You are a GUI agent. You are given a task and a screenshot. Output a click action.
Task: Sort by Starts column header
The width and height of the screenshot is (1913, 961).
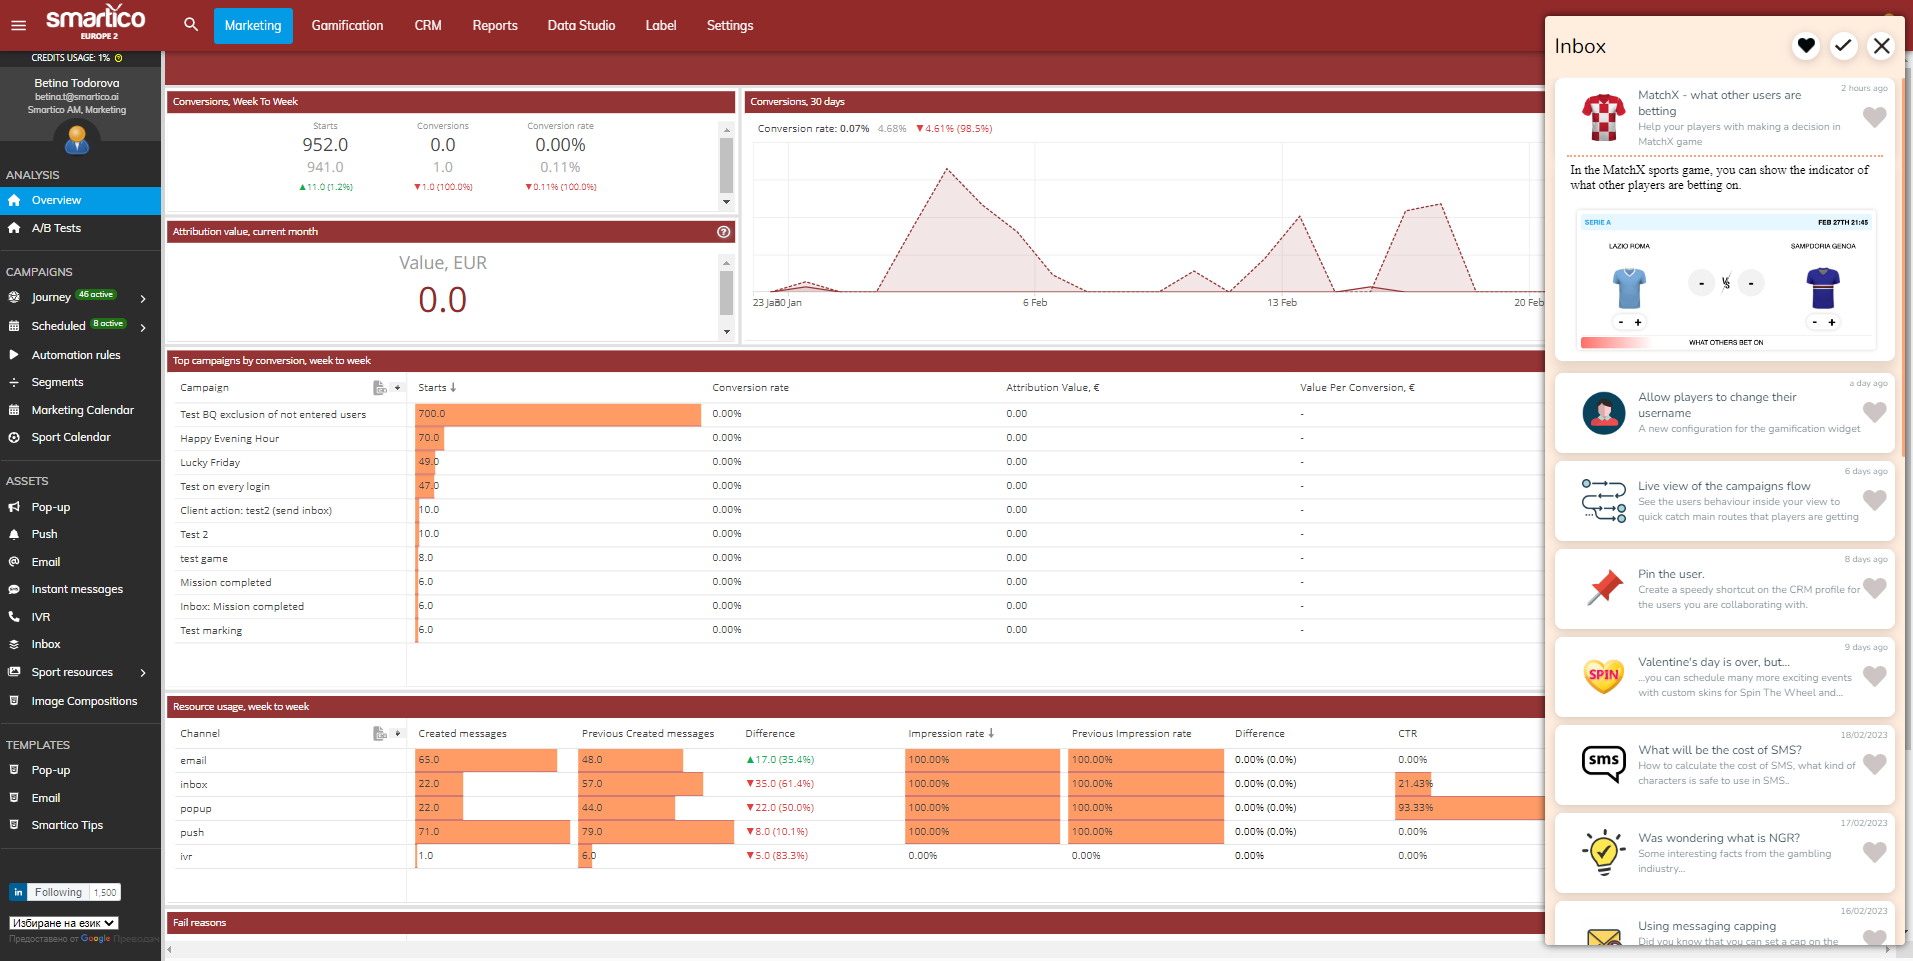(436, 388)
